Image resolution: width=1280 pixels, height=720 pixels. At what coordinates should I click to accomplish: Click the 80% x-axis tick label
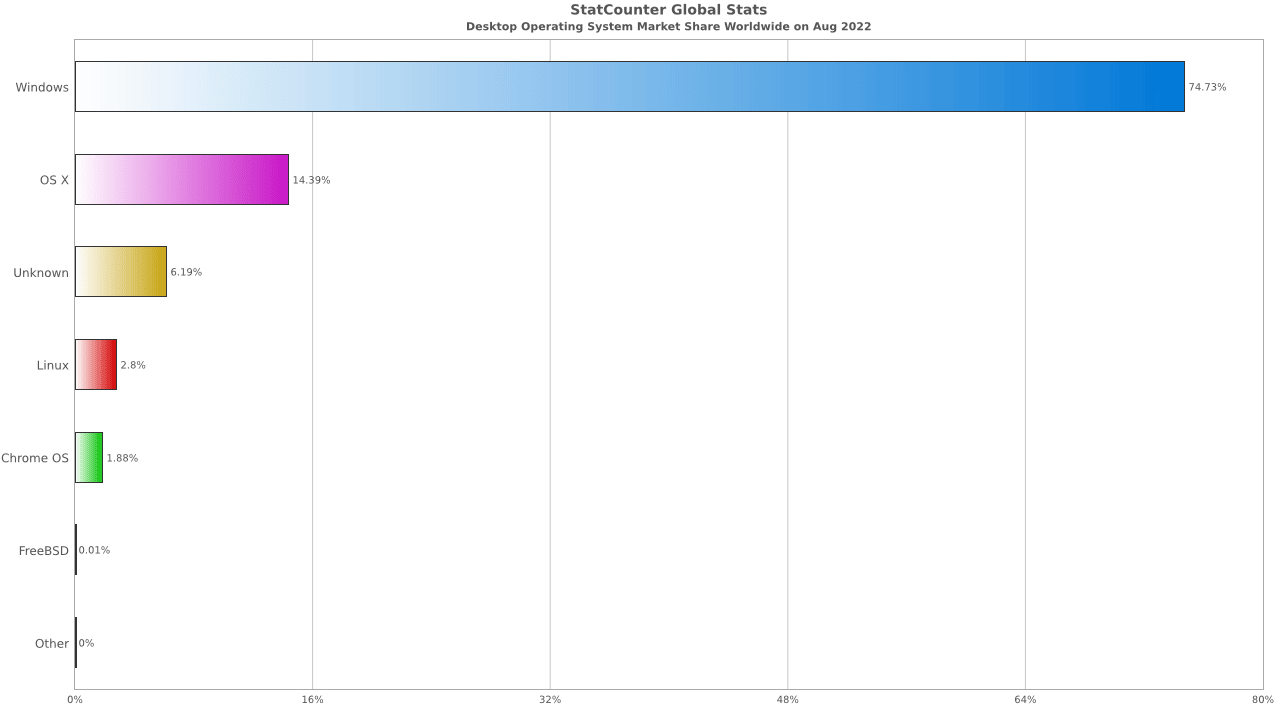(x=1262, y=699)
